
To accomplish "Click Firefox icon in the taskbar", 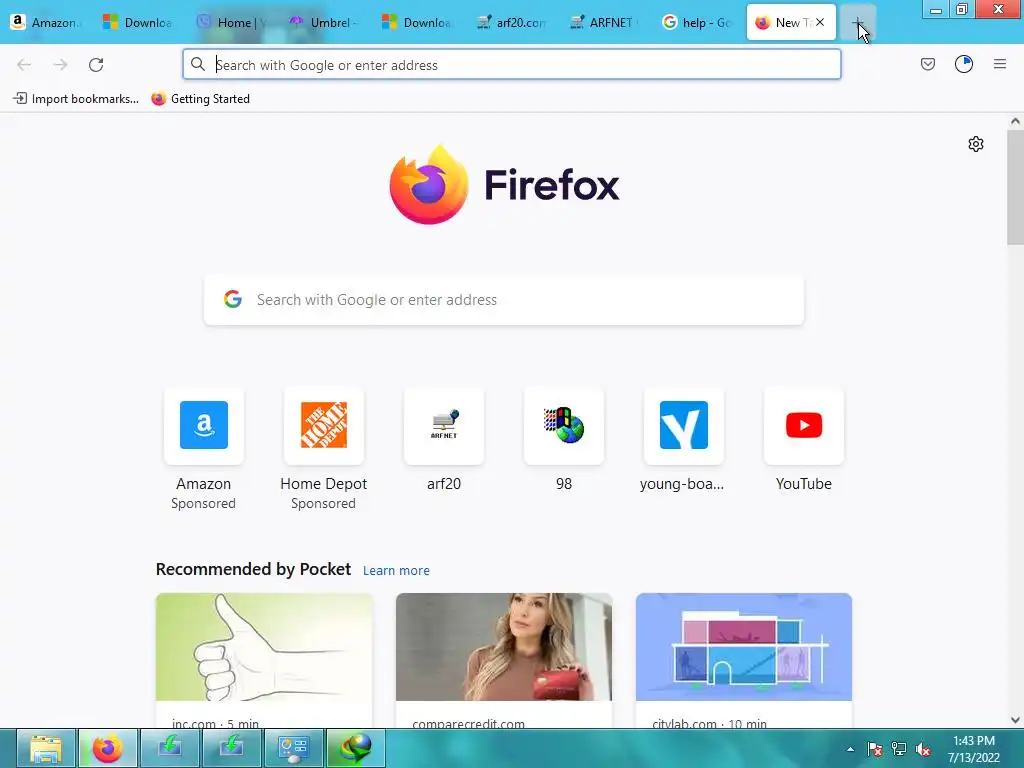I will pyautogui.click(x=108, y=748).
